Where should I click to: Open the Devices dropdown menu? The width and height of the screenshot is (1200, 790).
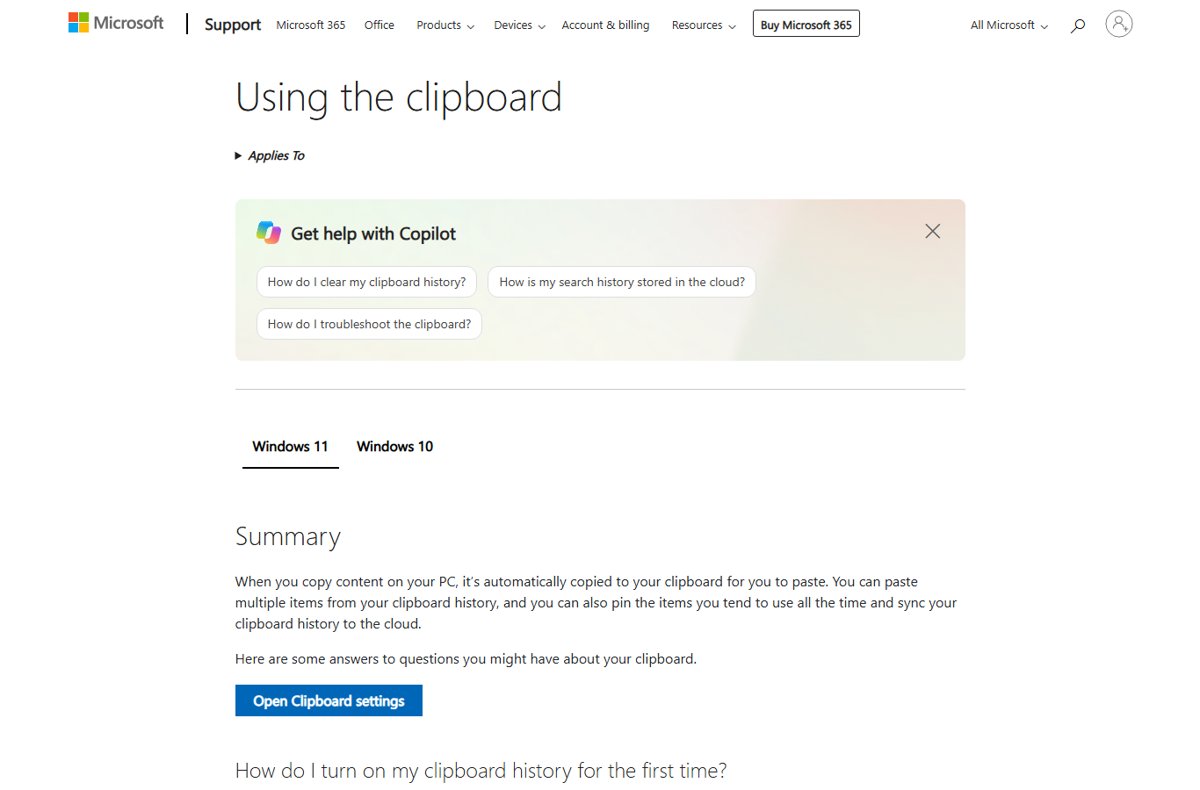tap(519, 25)
